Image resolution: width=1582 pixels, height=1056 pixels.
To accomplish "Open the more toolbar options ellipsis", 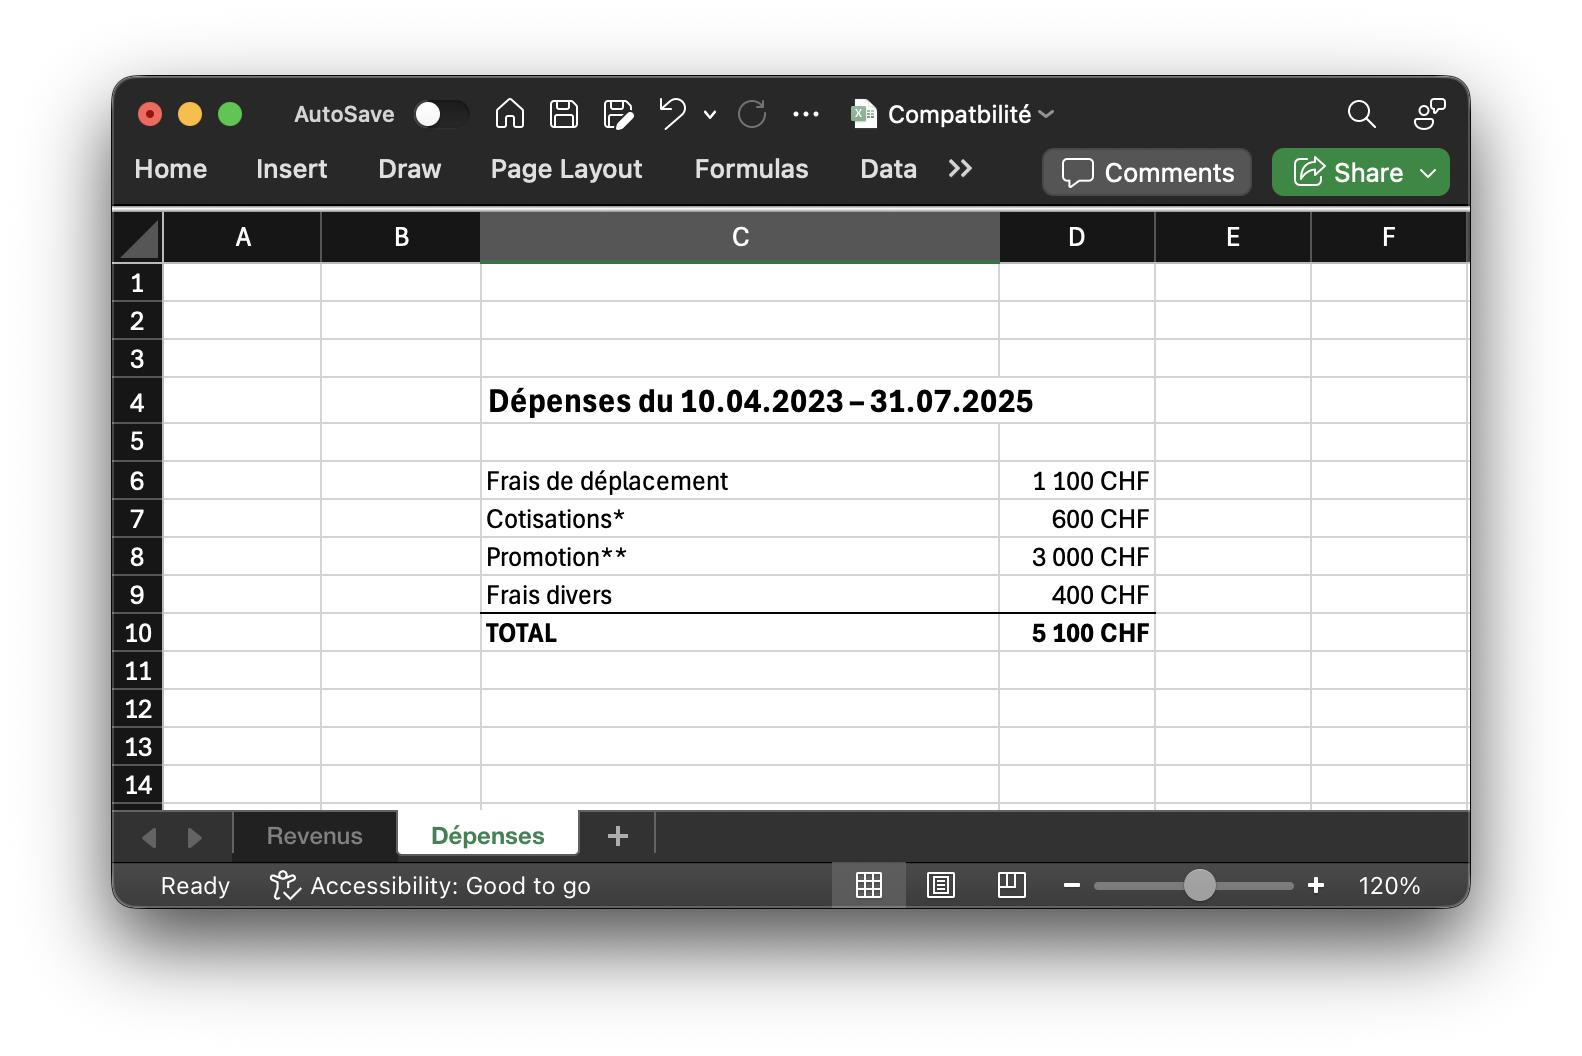I will point(806,114).
